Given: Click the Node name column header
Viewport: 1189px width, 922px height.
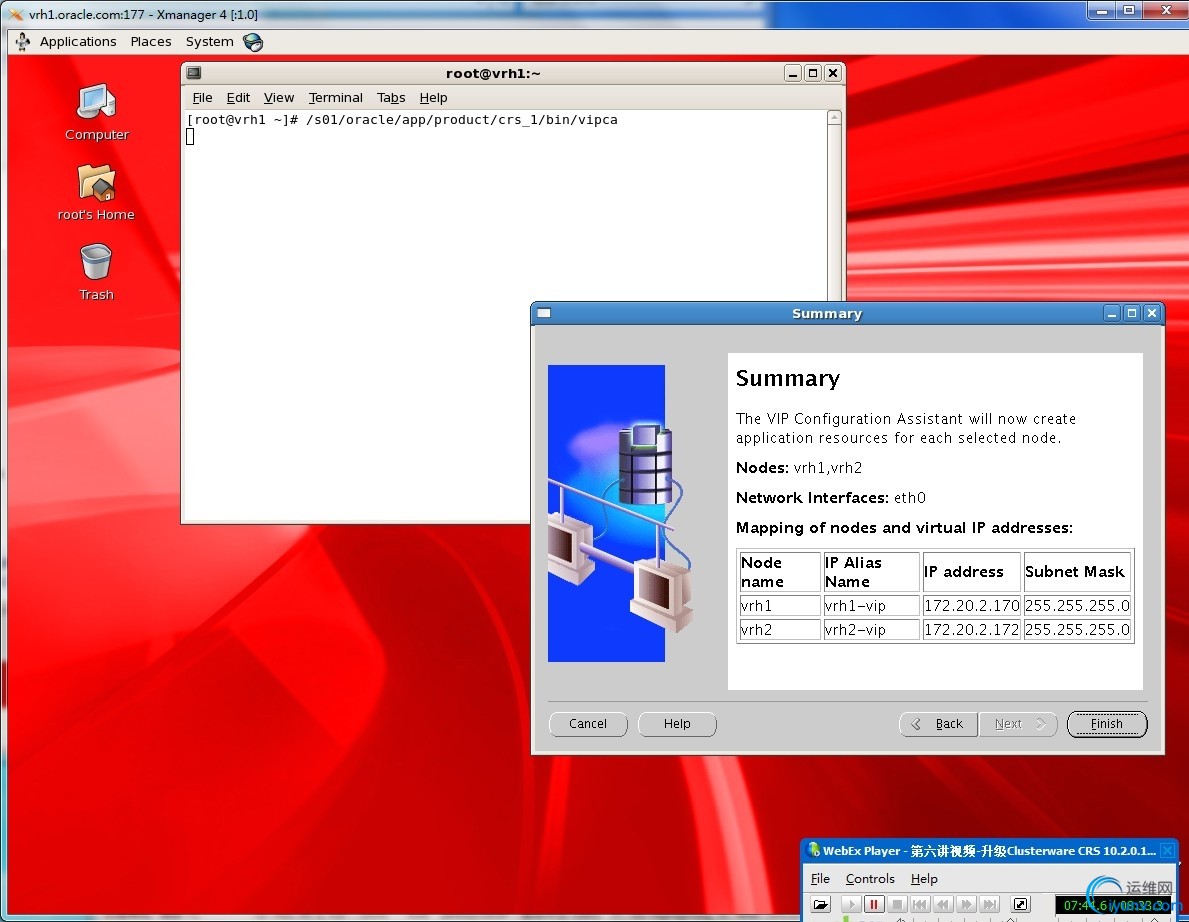Looking at the screenshot, I should click(x=779, y=572).
